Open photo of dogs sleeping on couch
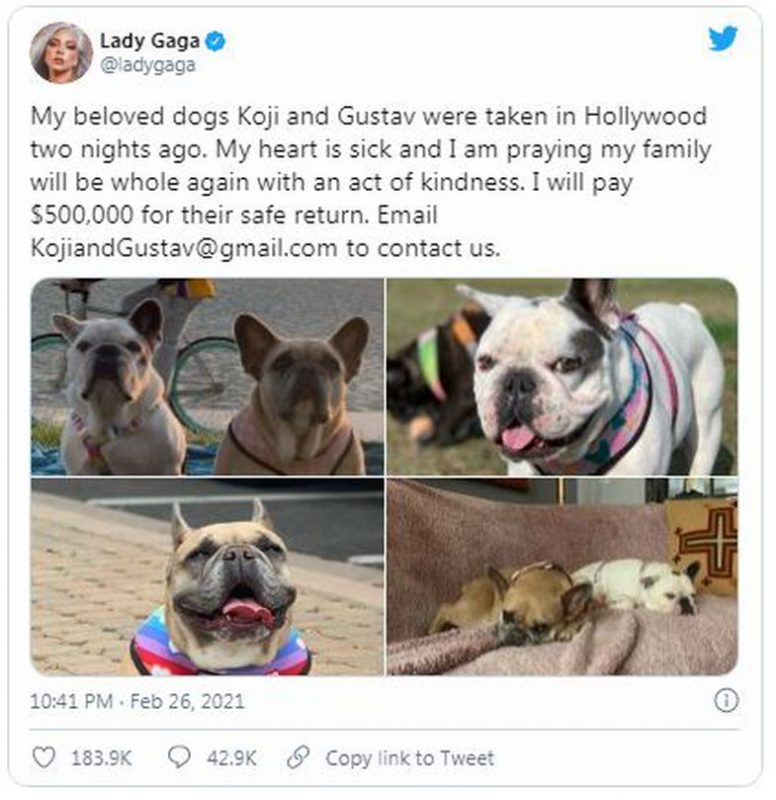The width and height of the screenshot is (776, 800). [x=562, y=577]
